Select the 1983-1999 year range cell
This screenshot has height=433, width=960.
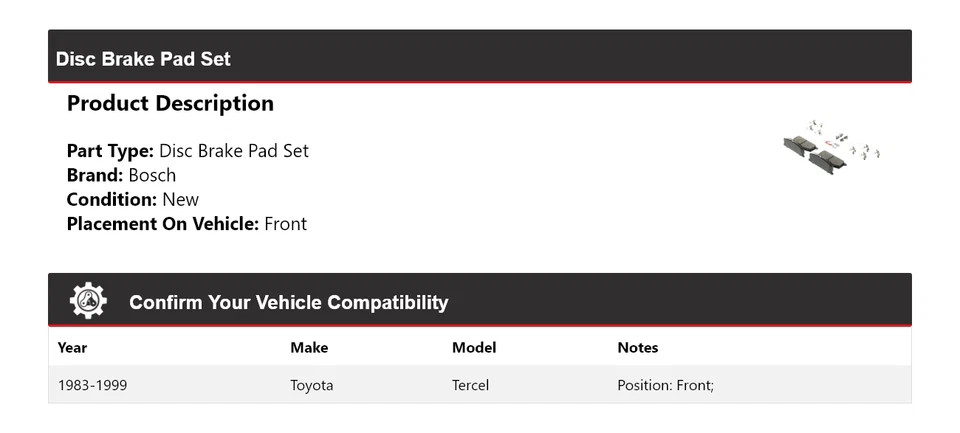pos(92,385)
